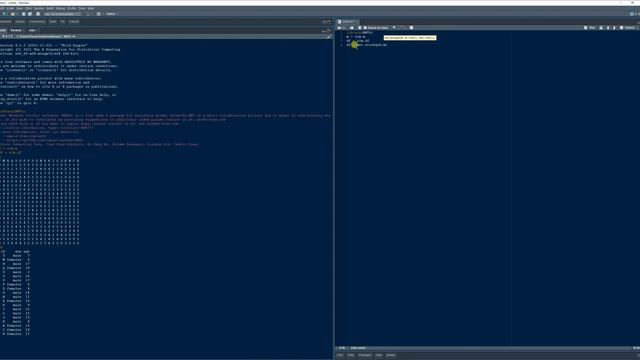640x360 pixels.
Task: Toggle the Source on Save checkbox
Action: click(365, 28)
